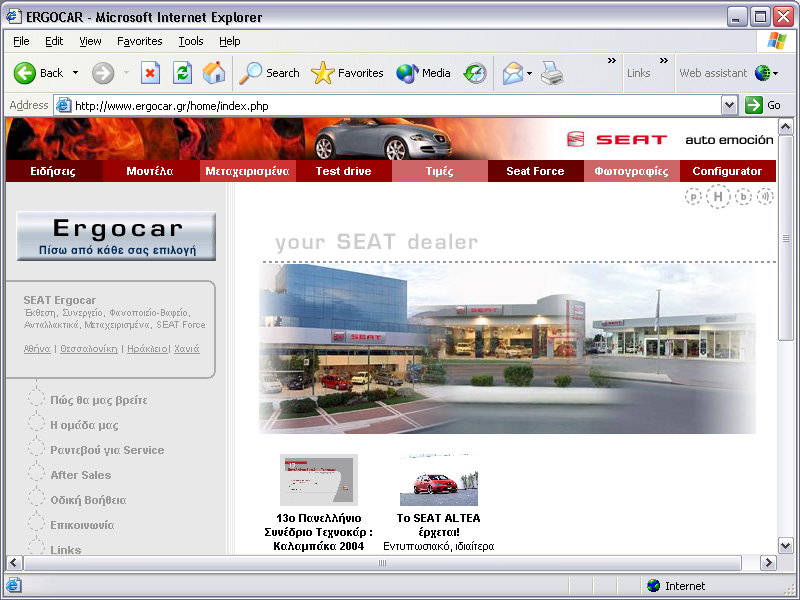The height and width of the screenshot is (600, 800).
Task: Open the View menu
Action: click(90, 41)
